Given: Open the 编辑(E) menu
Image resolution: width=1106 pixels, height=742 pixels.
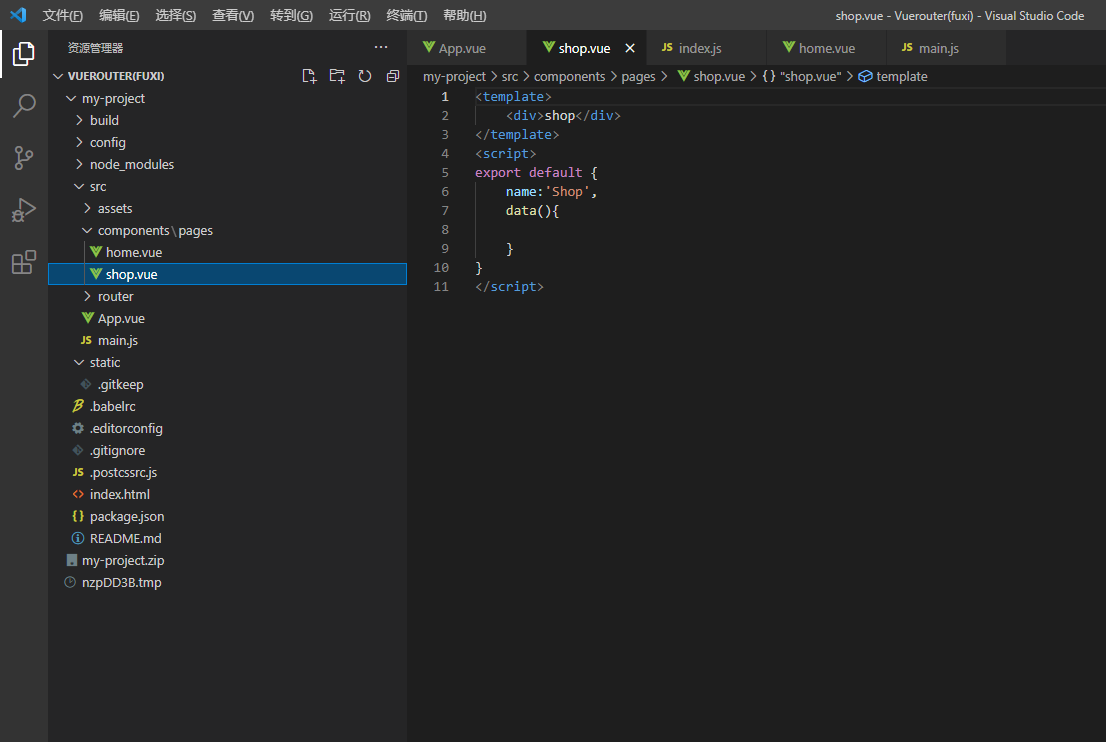Looking at the screenshot, I should pyautogui.click(x=119, y=16).
